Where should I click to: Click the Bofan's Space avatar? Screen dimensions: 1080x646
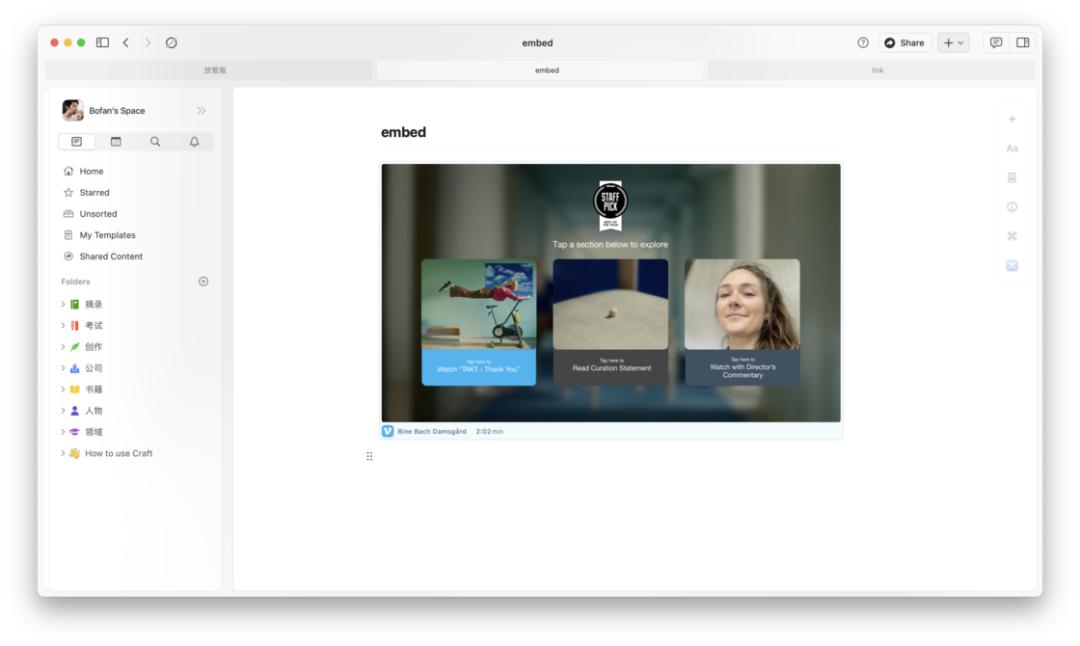73,110
